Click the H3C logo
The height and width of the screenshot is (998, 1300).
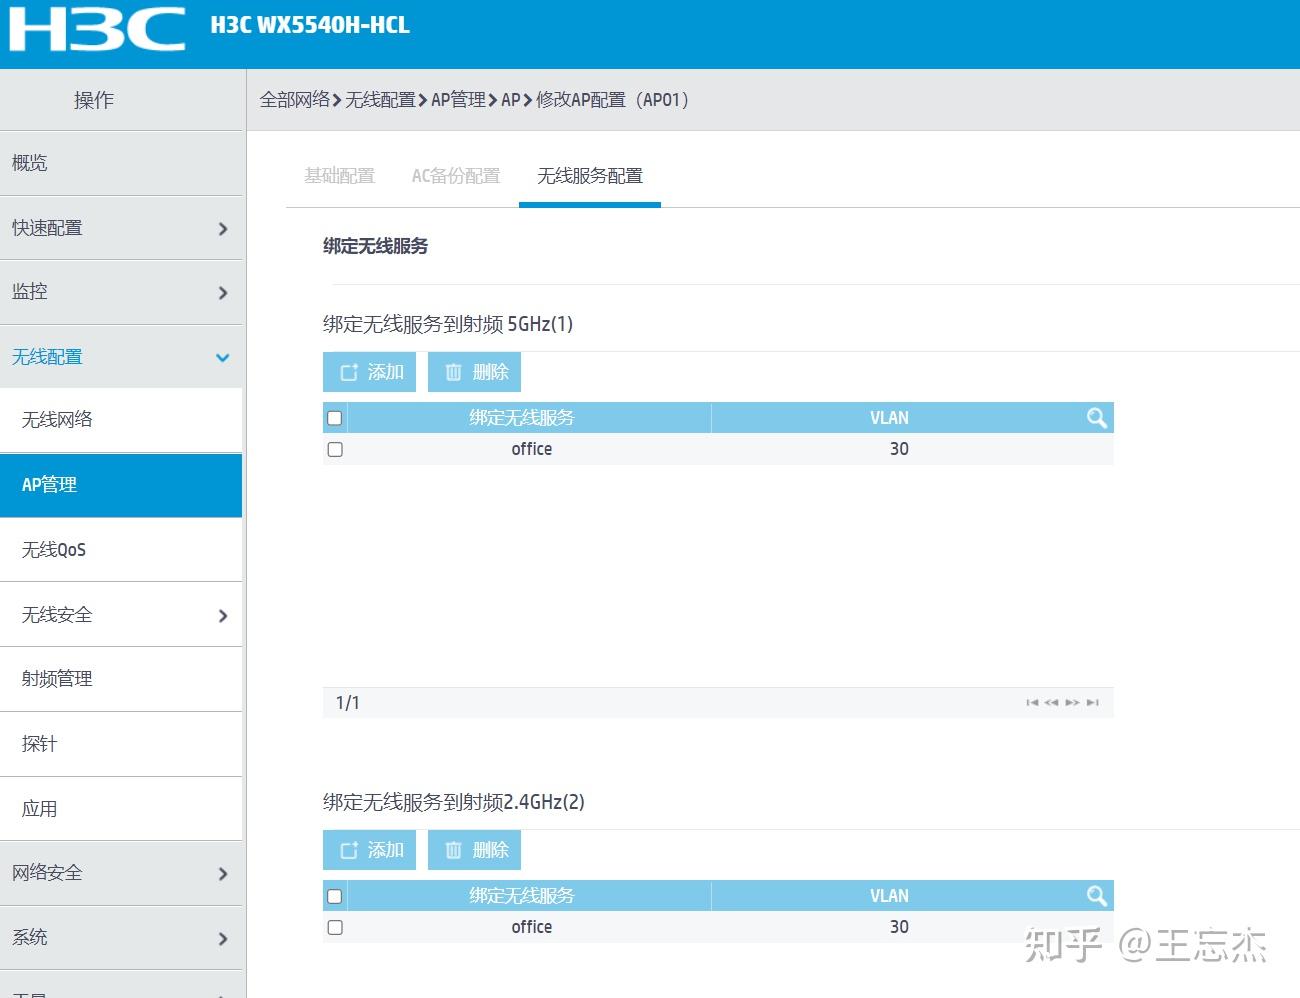(x=97, y=30)
